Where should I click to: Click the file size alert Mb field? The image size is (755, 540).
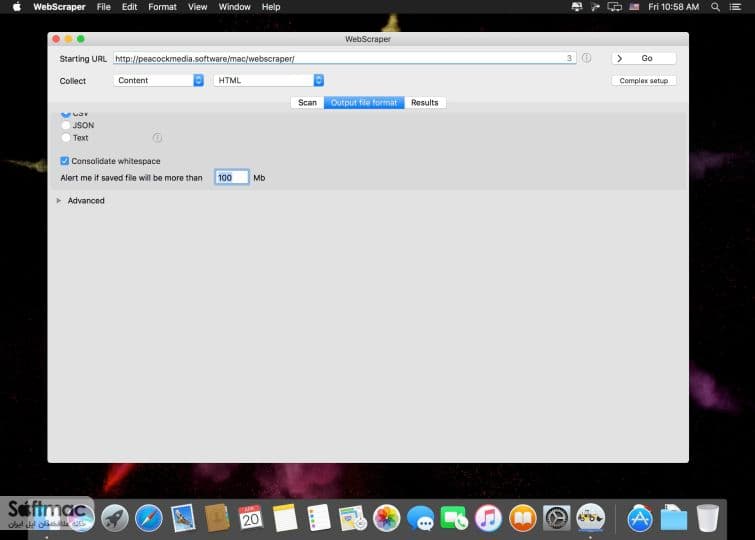[x=232, y=178]
